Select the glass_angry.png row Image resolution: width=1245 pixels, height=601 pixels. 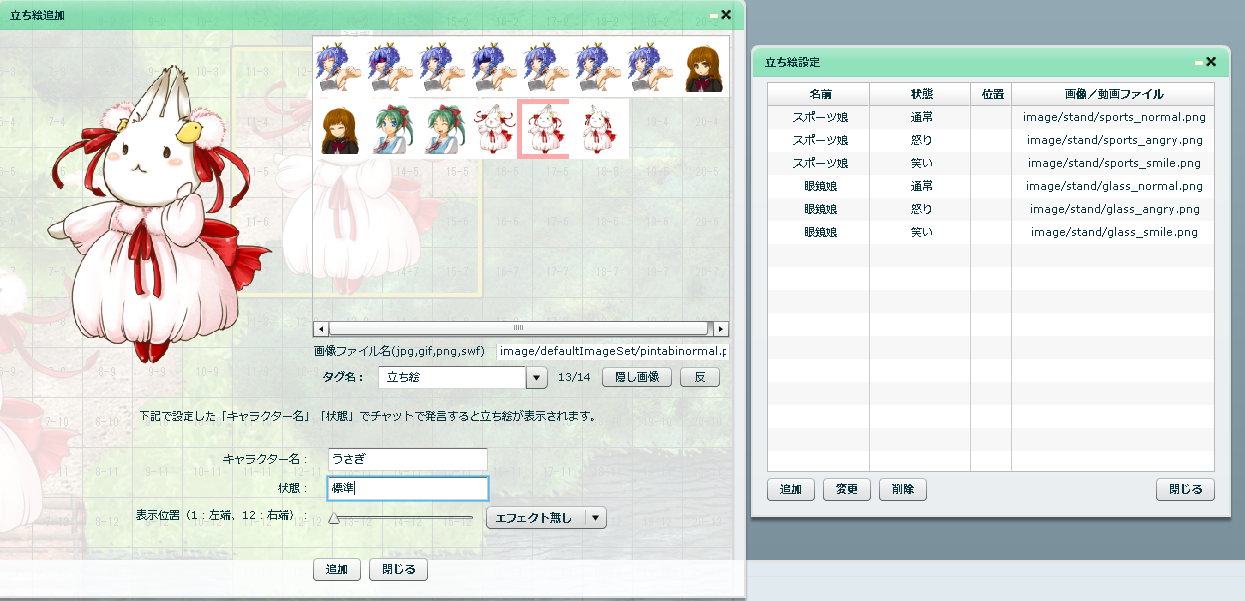(x=991, y=209)
